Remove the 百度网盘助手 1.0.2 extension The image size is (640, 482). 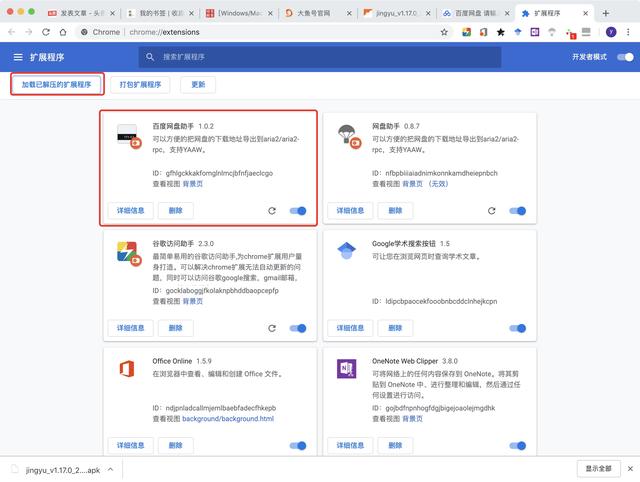click(176, 211)
